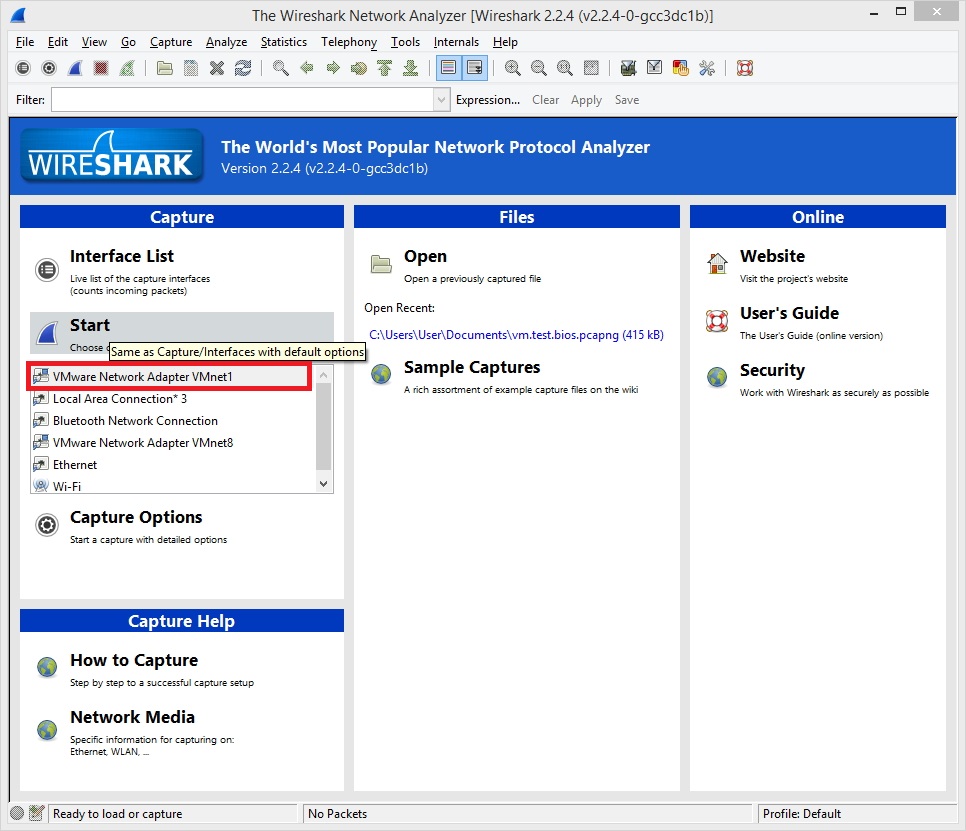Screen dimensions: 966x831
Task: Click Start to begin capturing
Action: 89,325
